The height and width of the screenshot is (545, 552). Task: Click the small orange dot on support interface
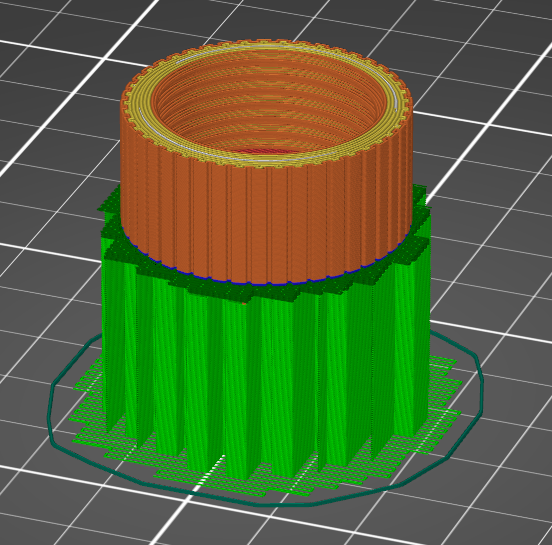(x=244, y=303)
